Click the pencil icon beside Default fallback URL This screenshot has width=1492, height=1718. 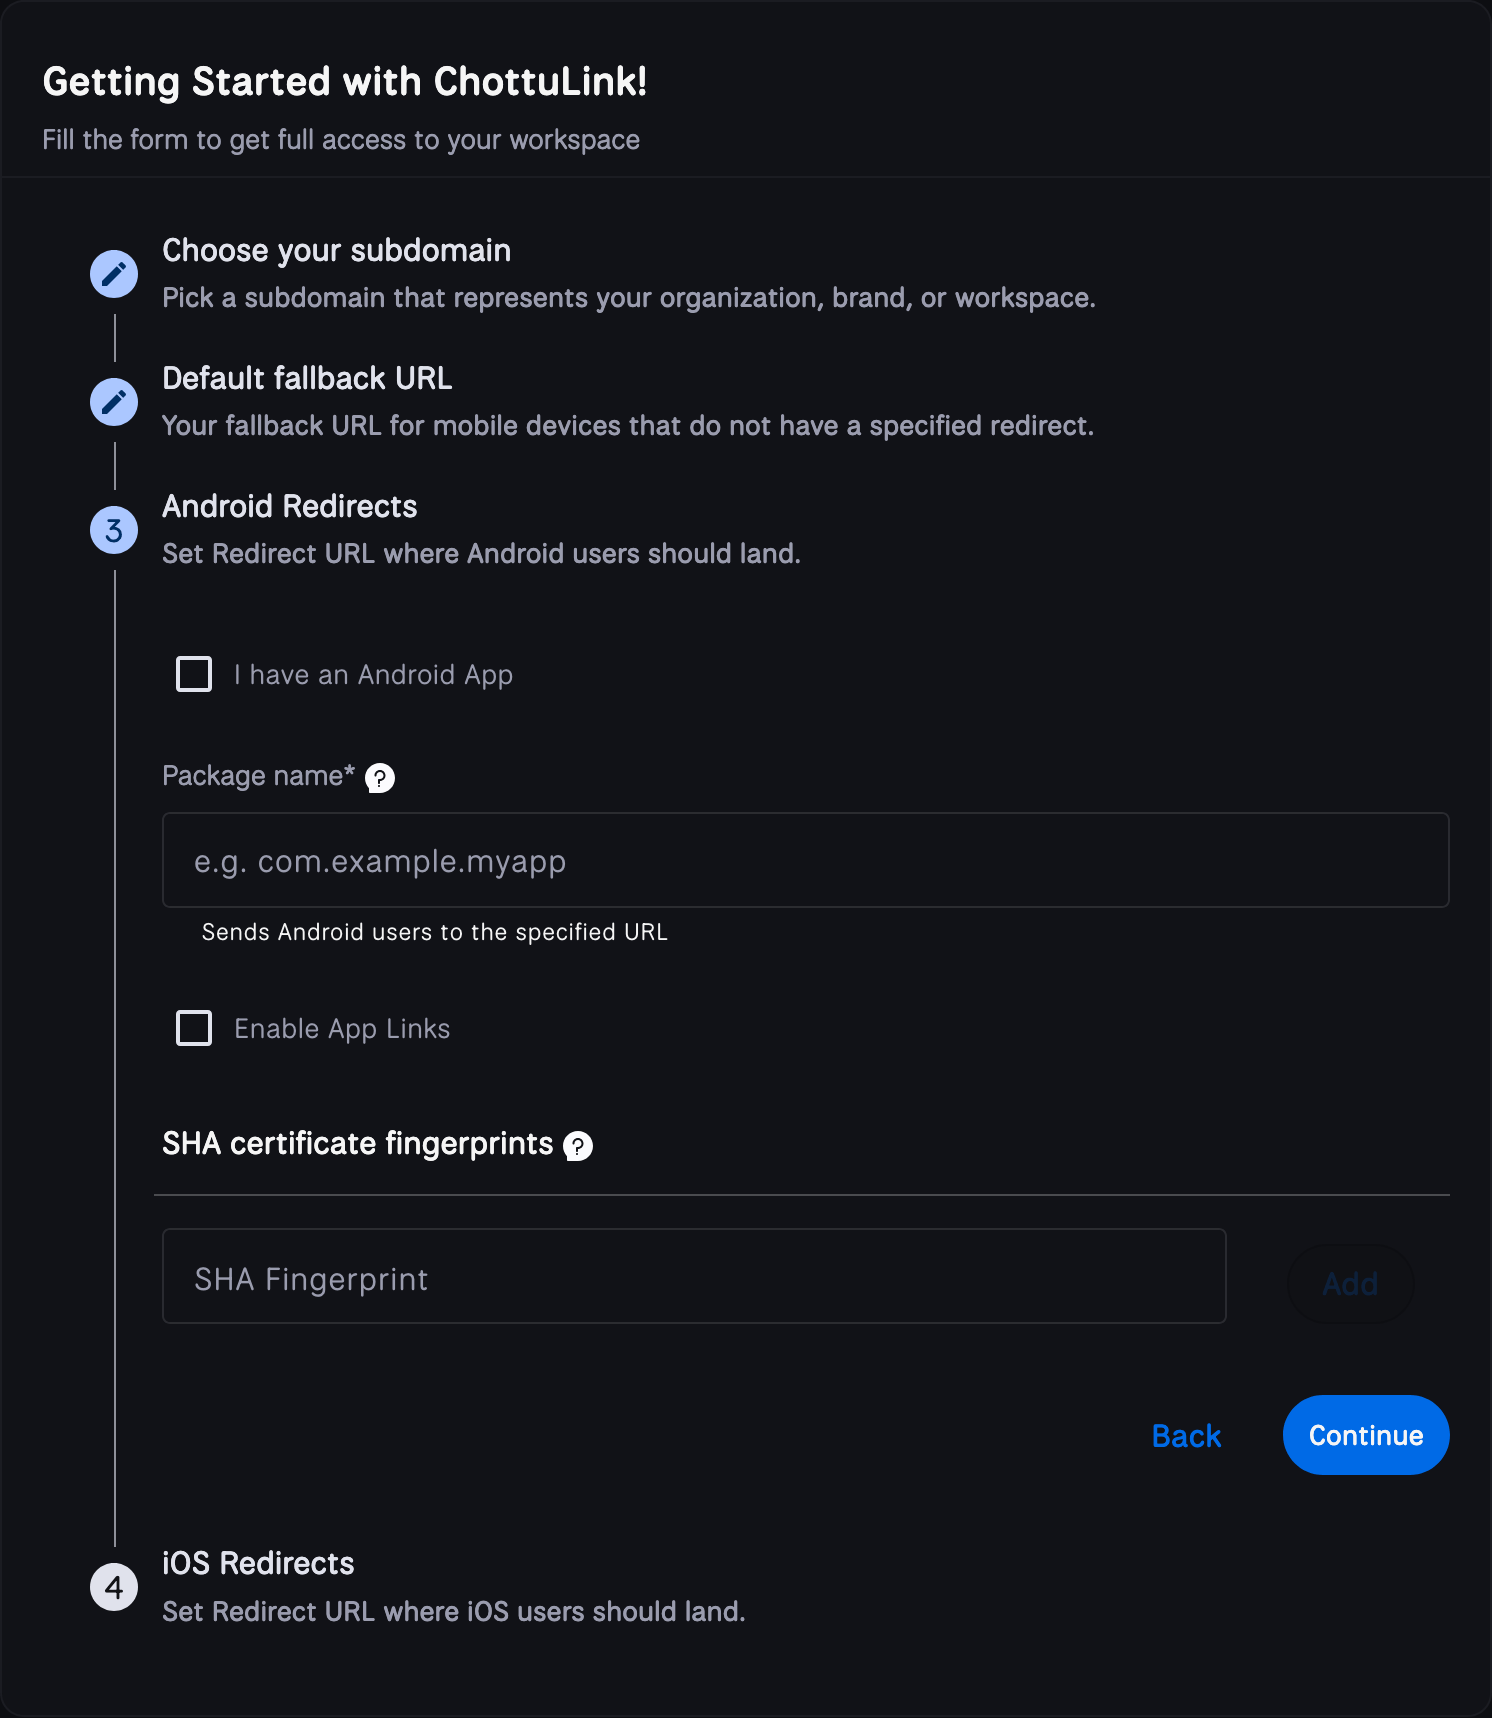pyautogui.click(x=113, y=402)
